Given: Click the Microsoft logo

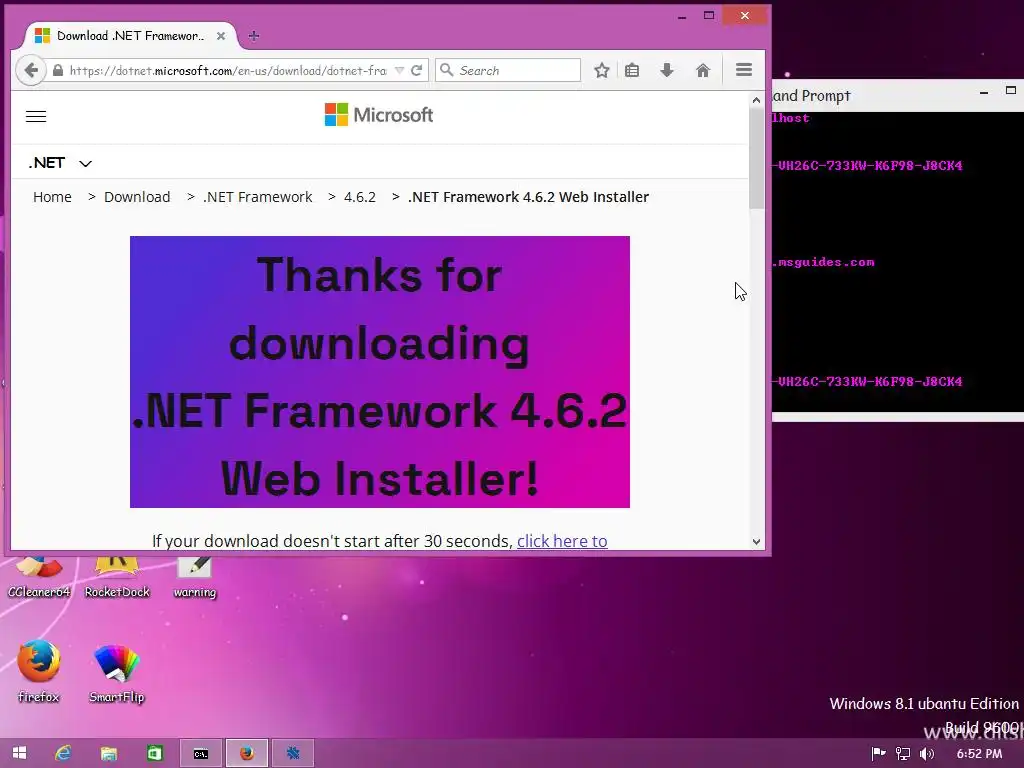Looking at the screenshot, I should click(379, 115).
